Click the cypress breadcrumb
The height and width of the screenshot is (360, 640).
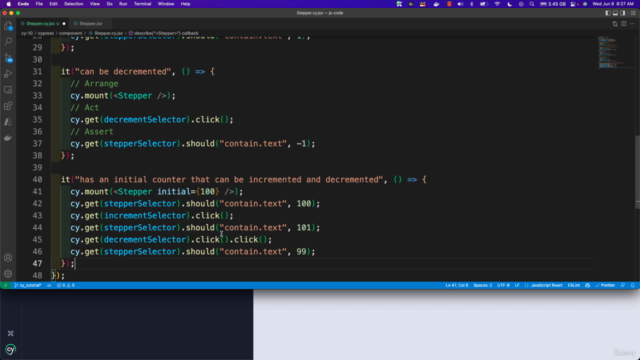46,33
